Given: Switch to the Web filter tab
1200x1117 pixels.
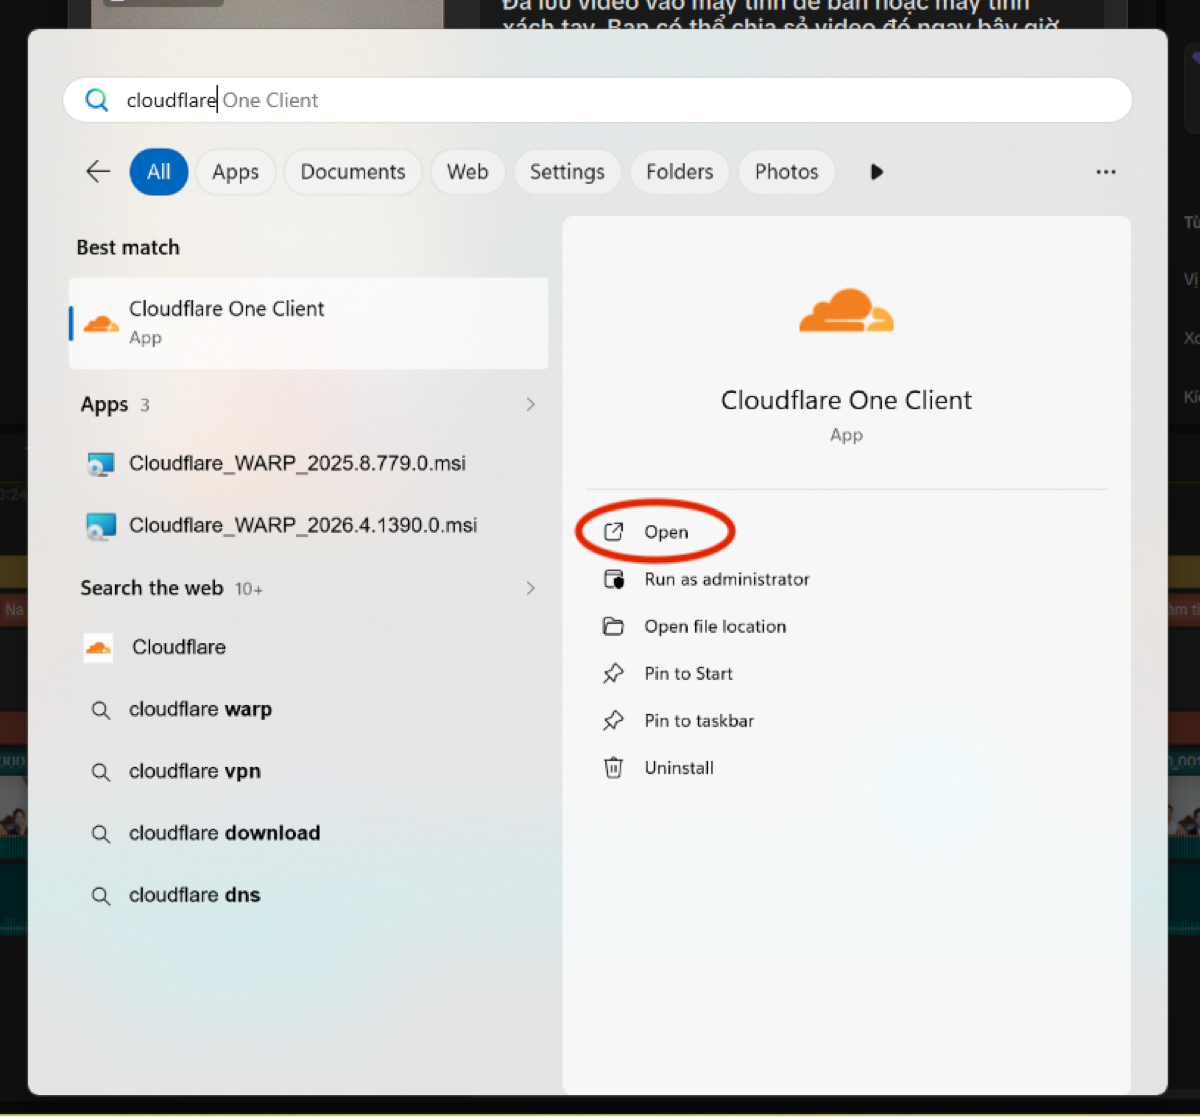Looking at the screenshot, I should (467, 172).
